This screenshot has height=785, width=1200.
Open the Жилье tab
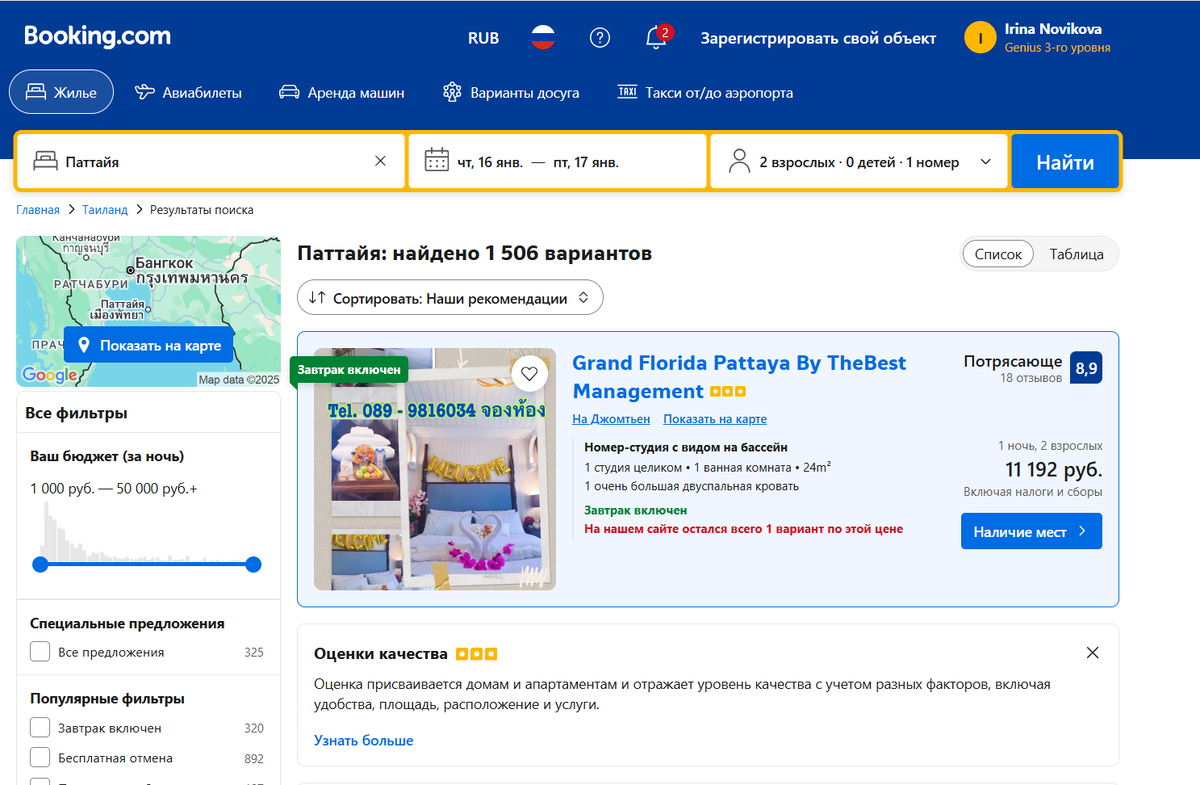pyautogui.click(x=61, y=92)
